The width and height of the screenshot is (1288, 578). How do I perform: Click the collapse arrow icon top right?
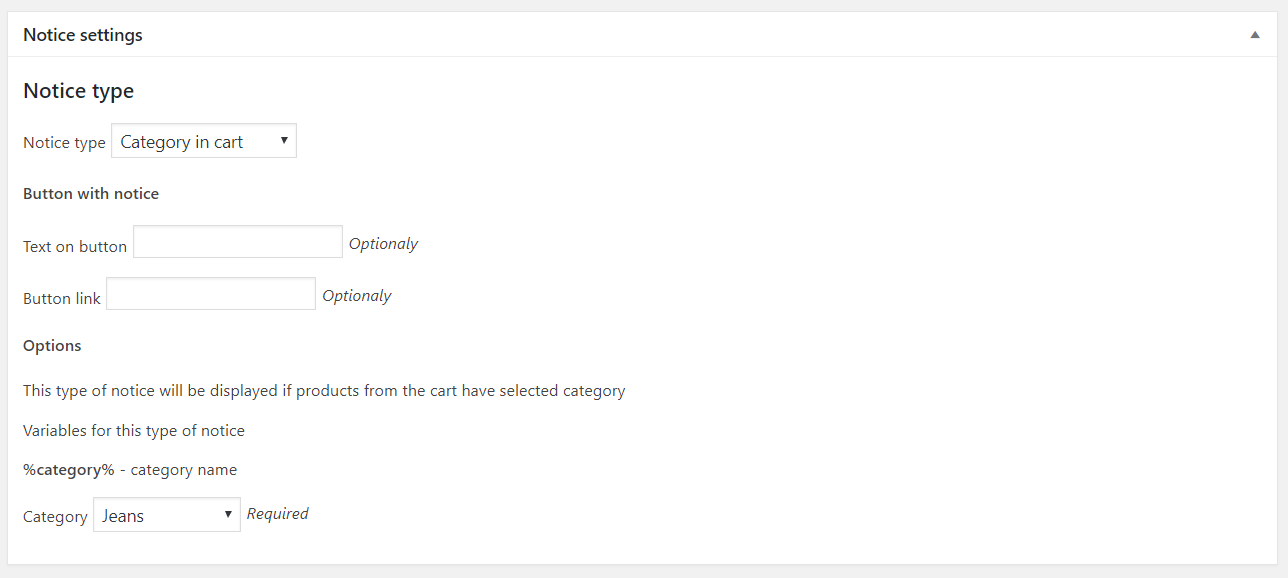[1254, 33]
